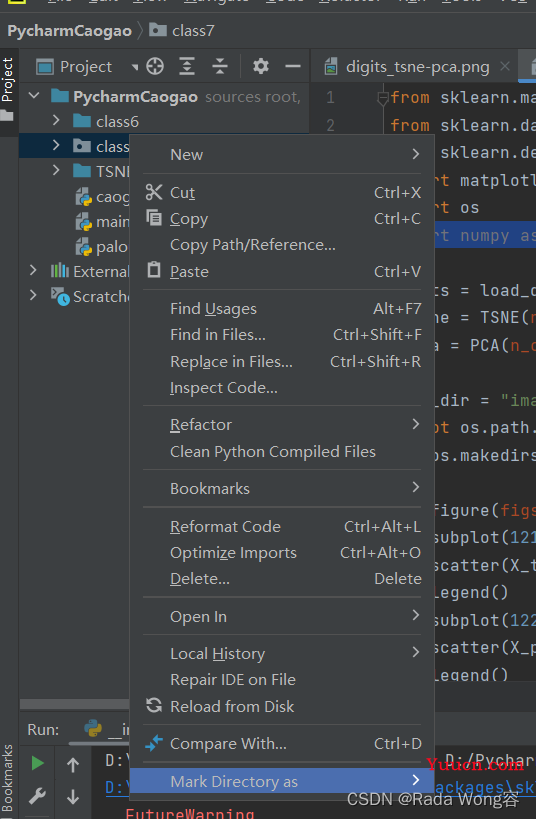Click the Project vertical side tab
This screenshot has height=819, width=536.
8,79
